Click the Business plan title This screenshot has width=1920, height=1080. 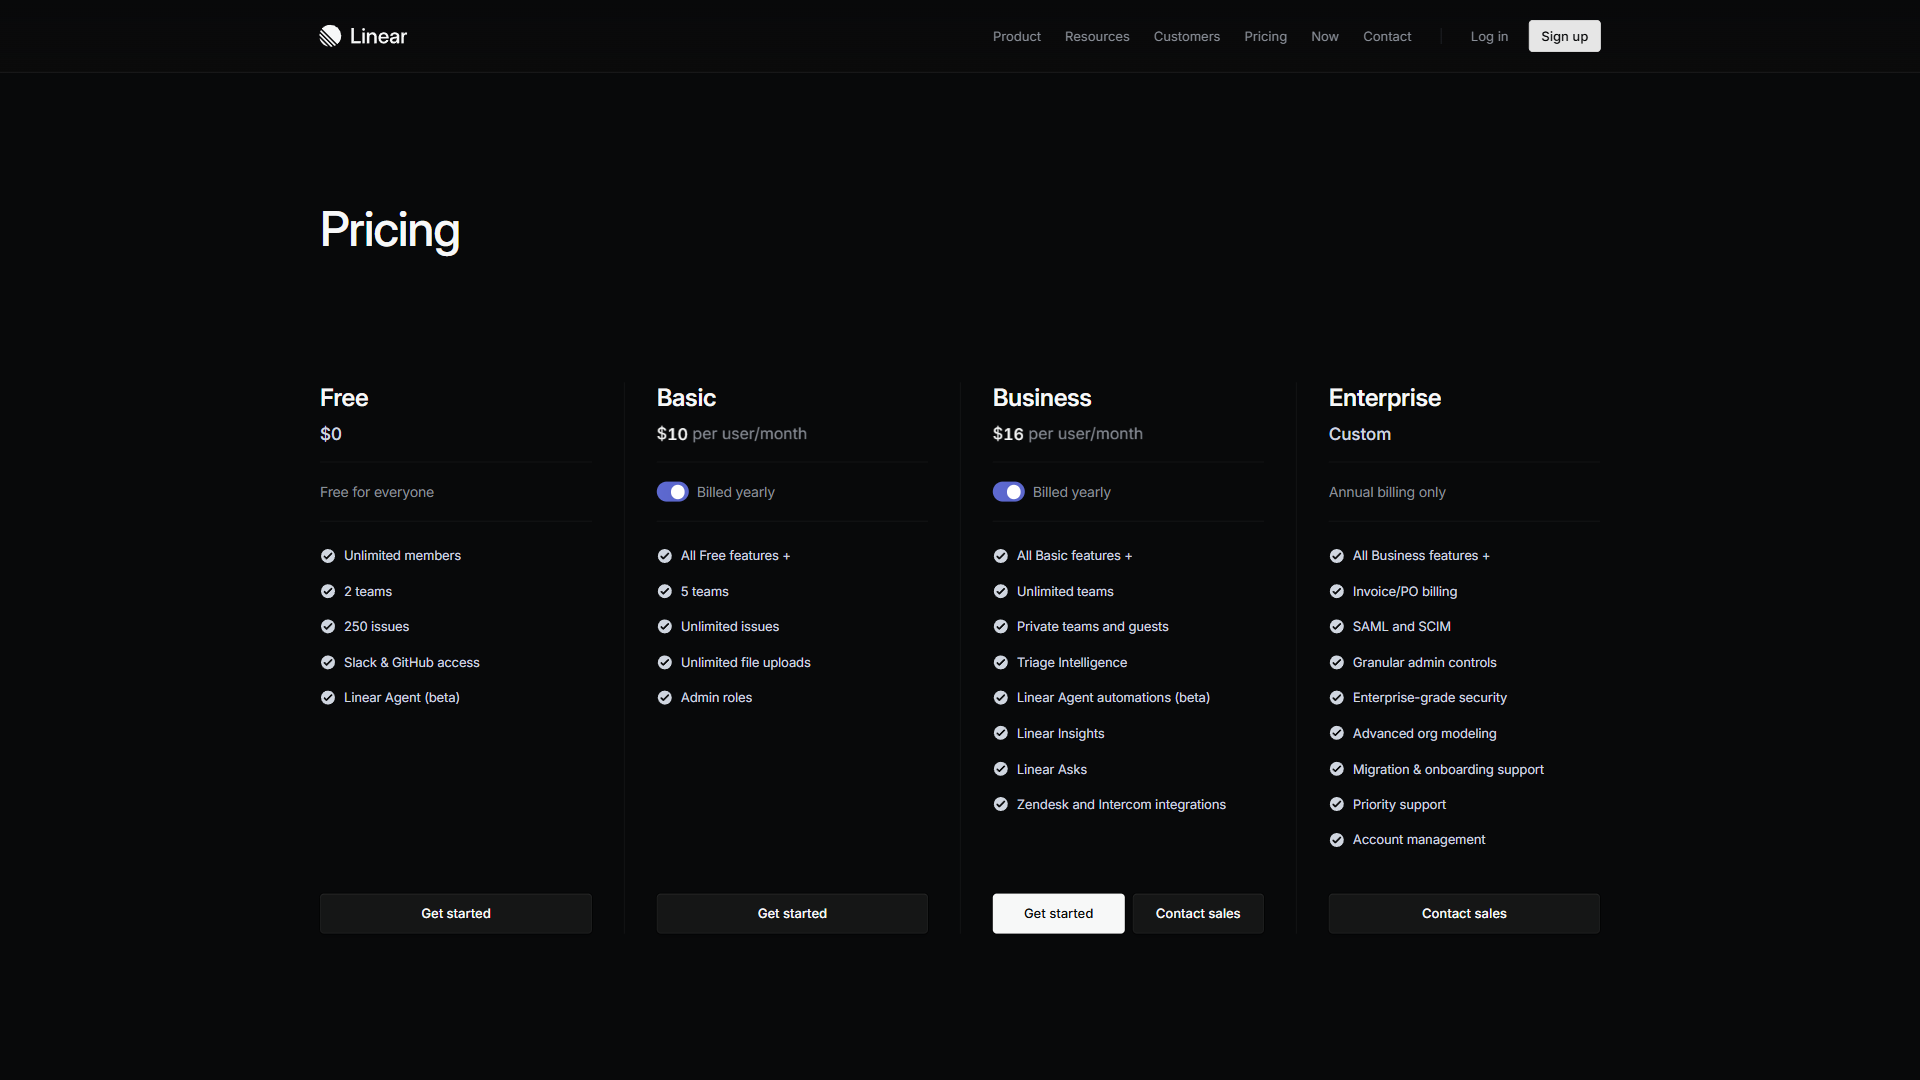(1042, 398)
